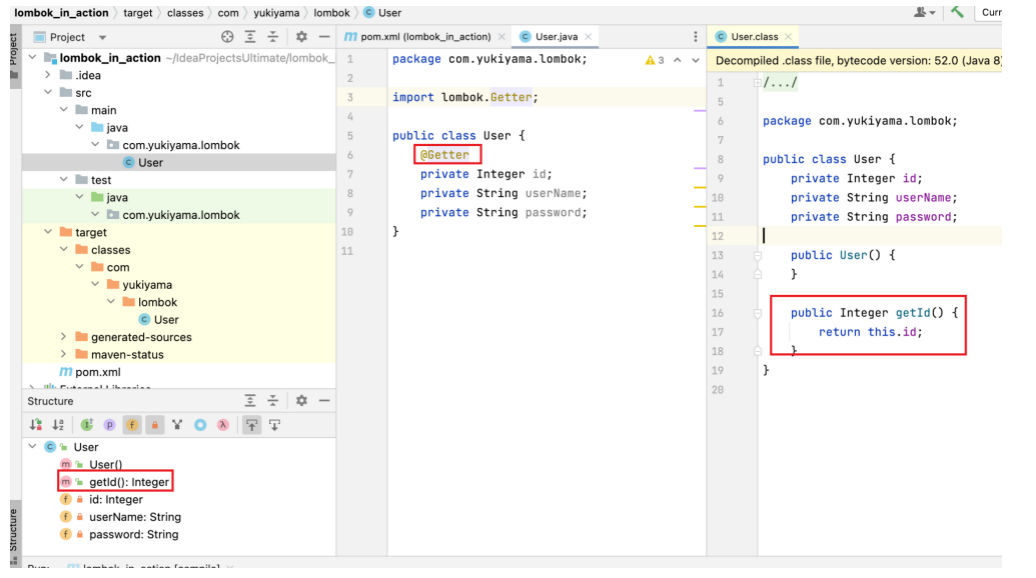Toggle Show Inherited in Structure toolbar
The width and height of the screenshot is (1036, 578).
(87, 425)
